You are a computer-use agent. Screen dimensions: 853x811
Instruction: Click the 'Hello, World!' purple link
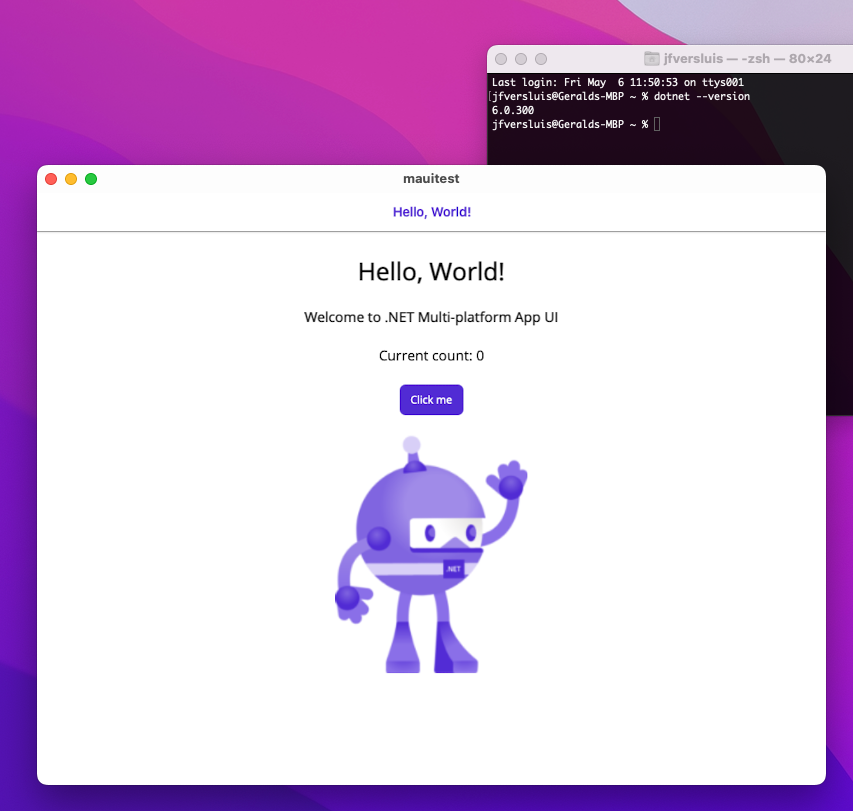(431, 211)
